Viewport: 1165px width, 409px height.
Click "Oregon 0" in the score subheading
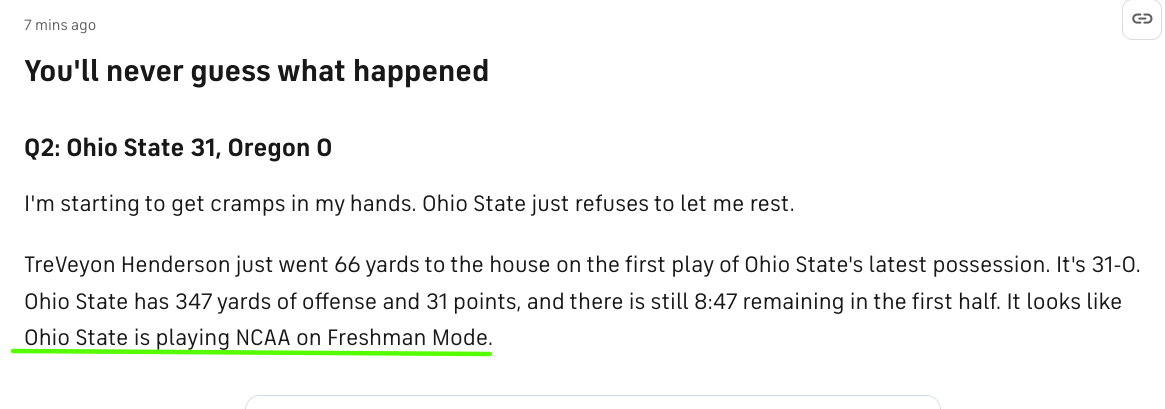280,148
